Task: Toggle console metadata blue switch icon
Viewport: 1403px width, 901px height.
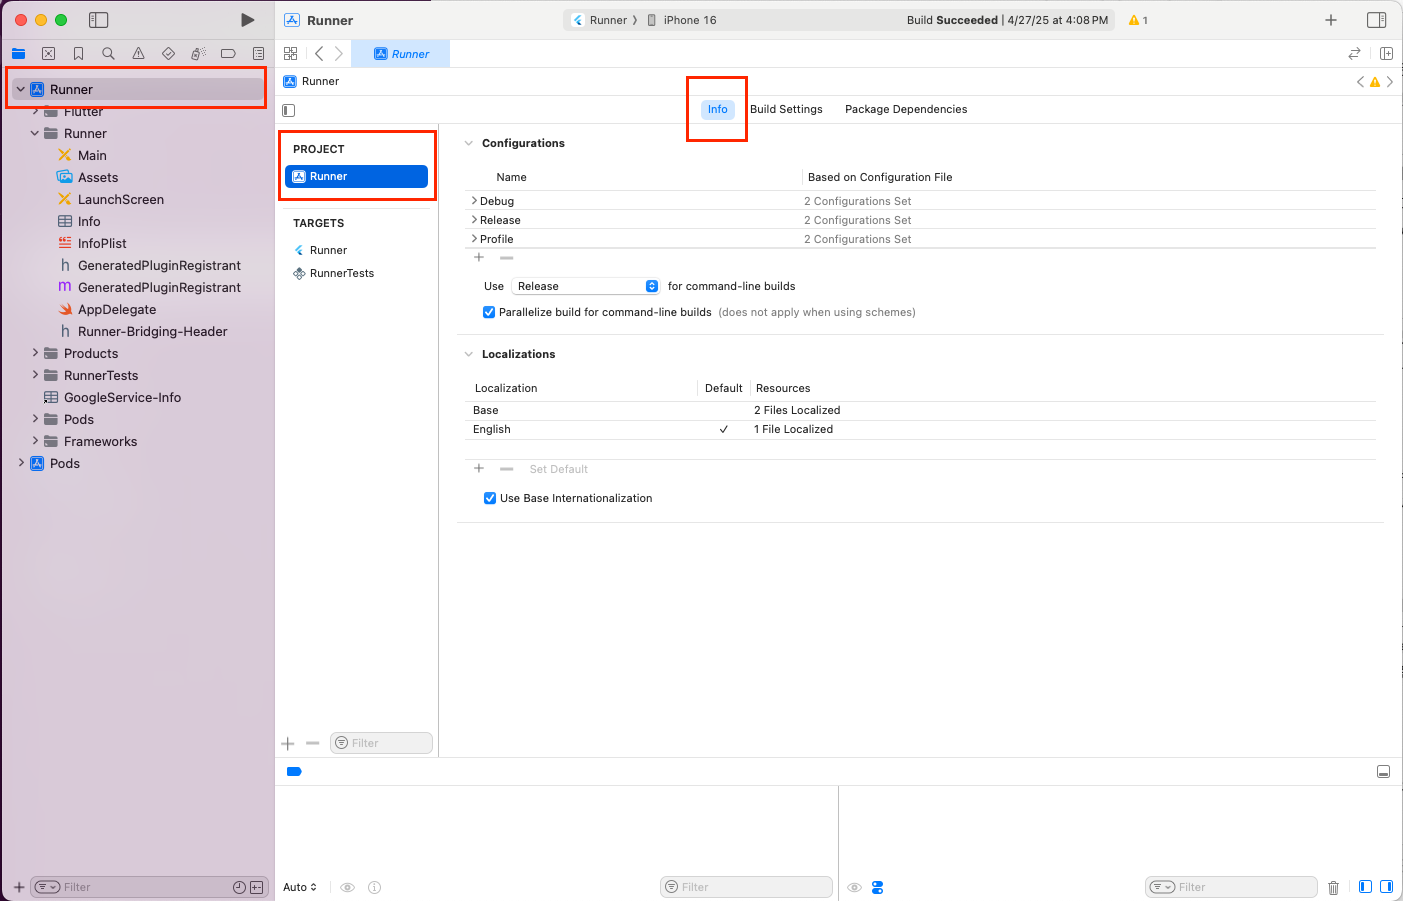Action: pos(877,887)
